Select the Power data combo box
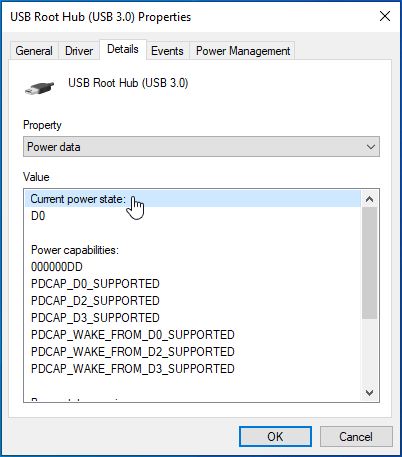The height and width of the screenshot is (457, 402). coord(201,147)
